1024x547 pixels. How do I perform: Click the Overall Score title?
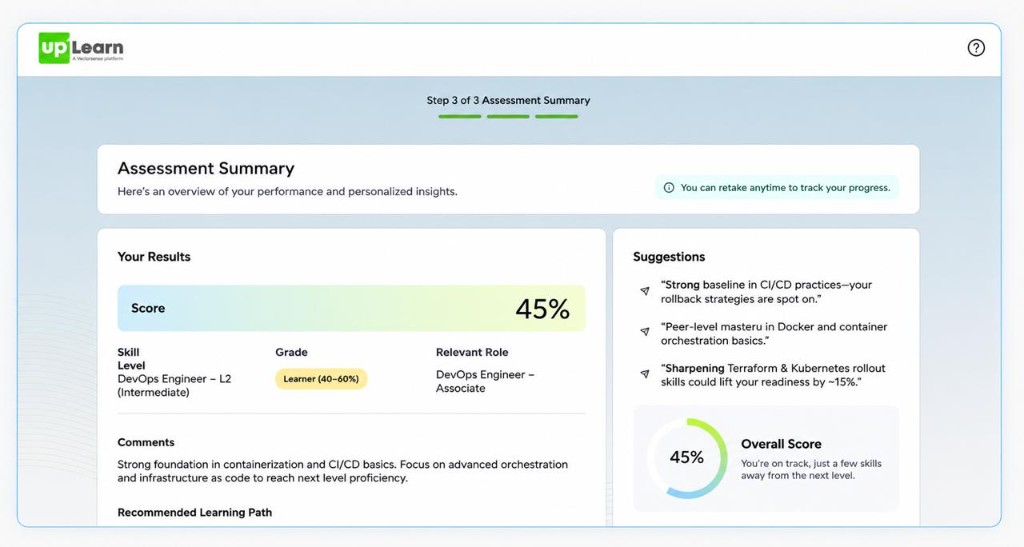781,444
